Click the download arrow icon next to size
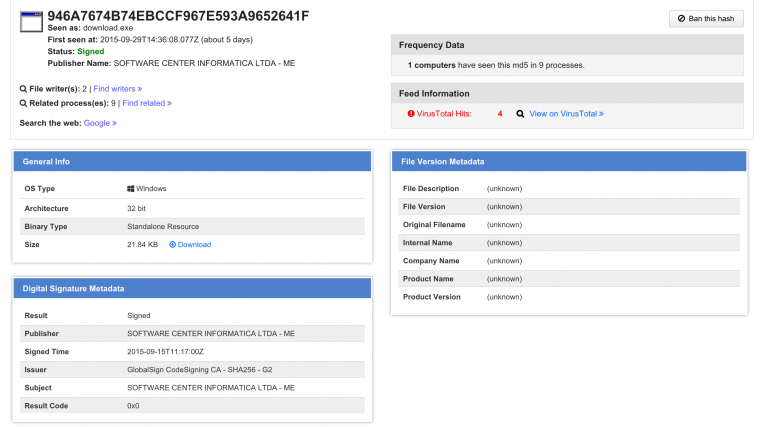 [172, 244]
